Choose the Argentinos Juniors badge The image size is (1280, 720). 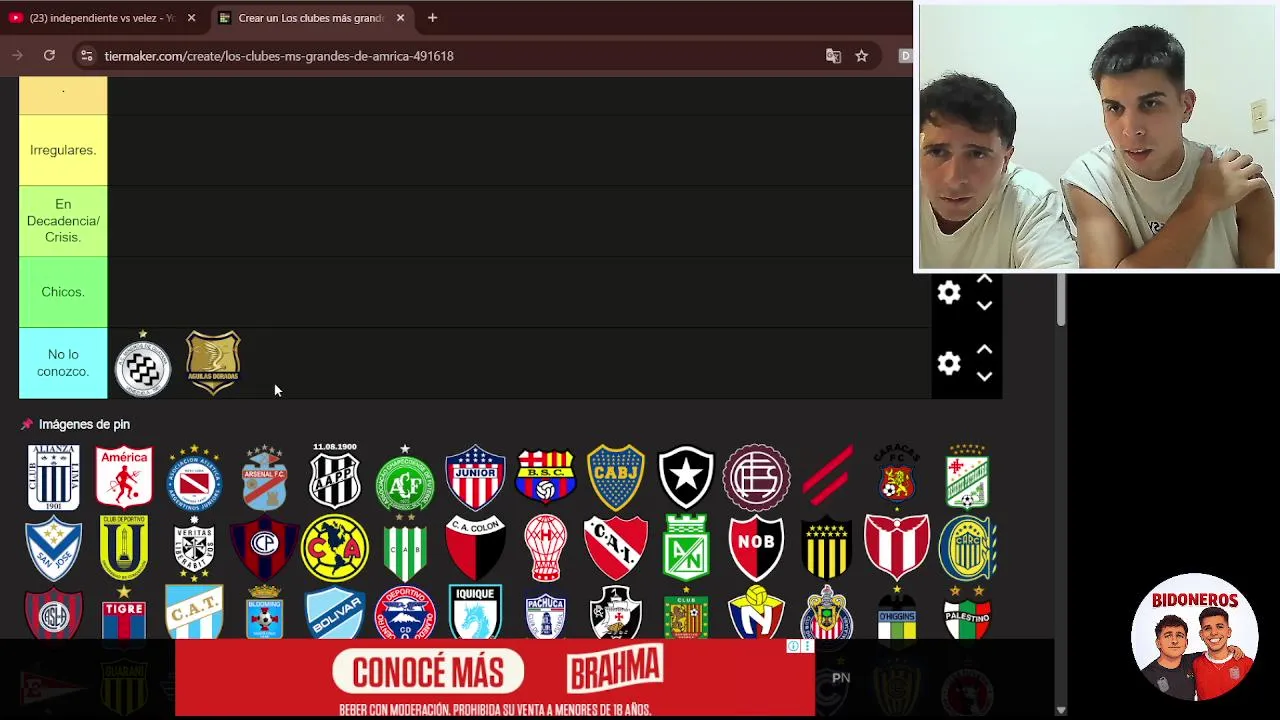(x=194, y=477)
